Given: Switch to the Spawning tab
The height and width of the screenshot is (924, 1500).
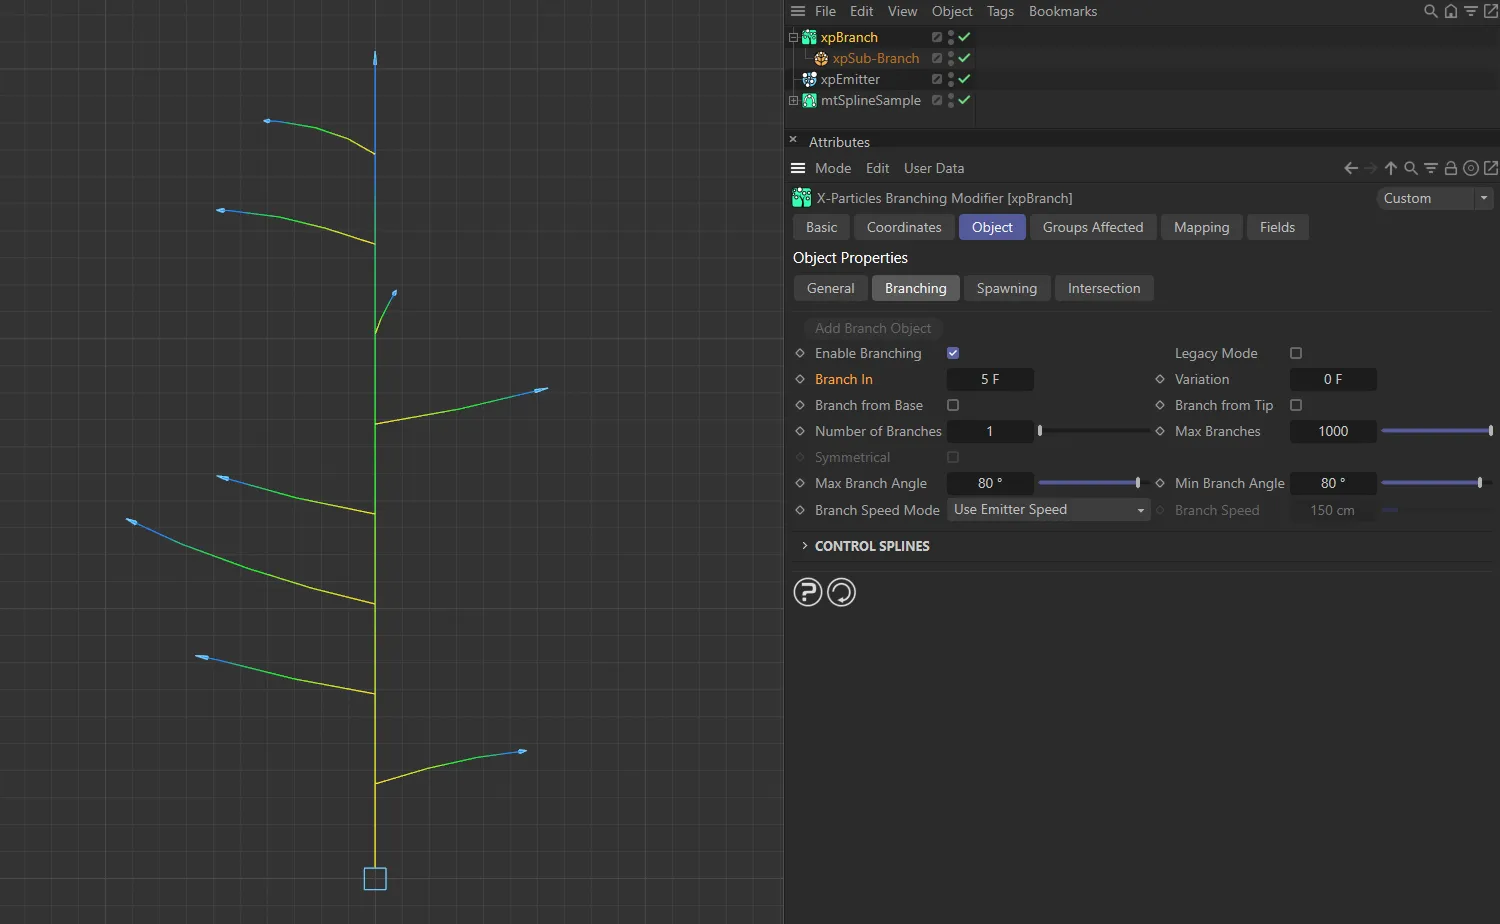Looking at the screenshot, I should [x=1006, y=288].
